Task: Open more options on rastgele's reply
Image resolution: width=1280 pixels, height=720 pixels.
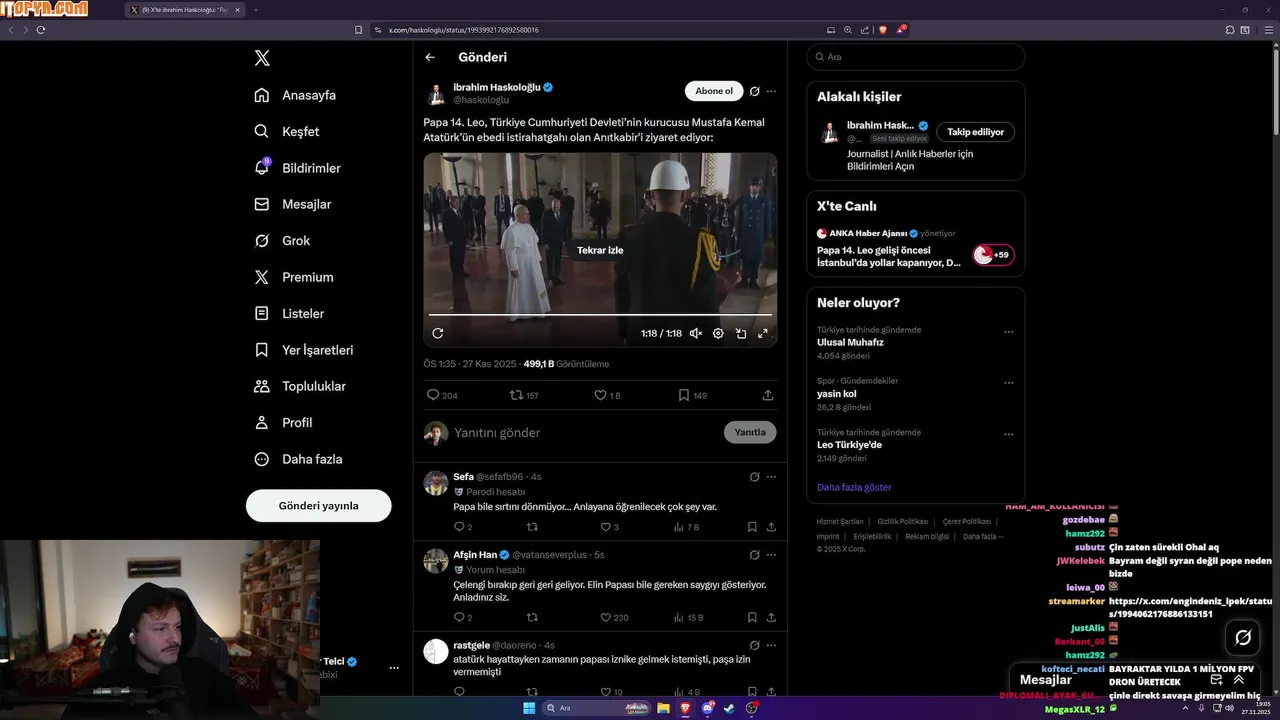Action: [x=771, y=645]
